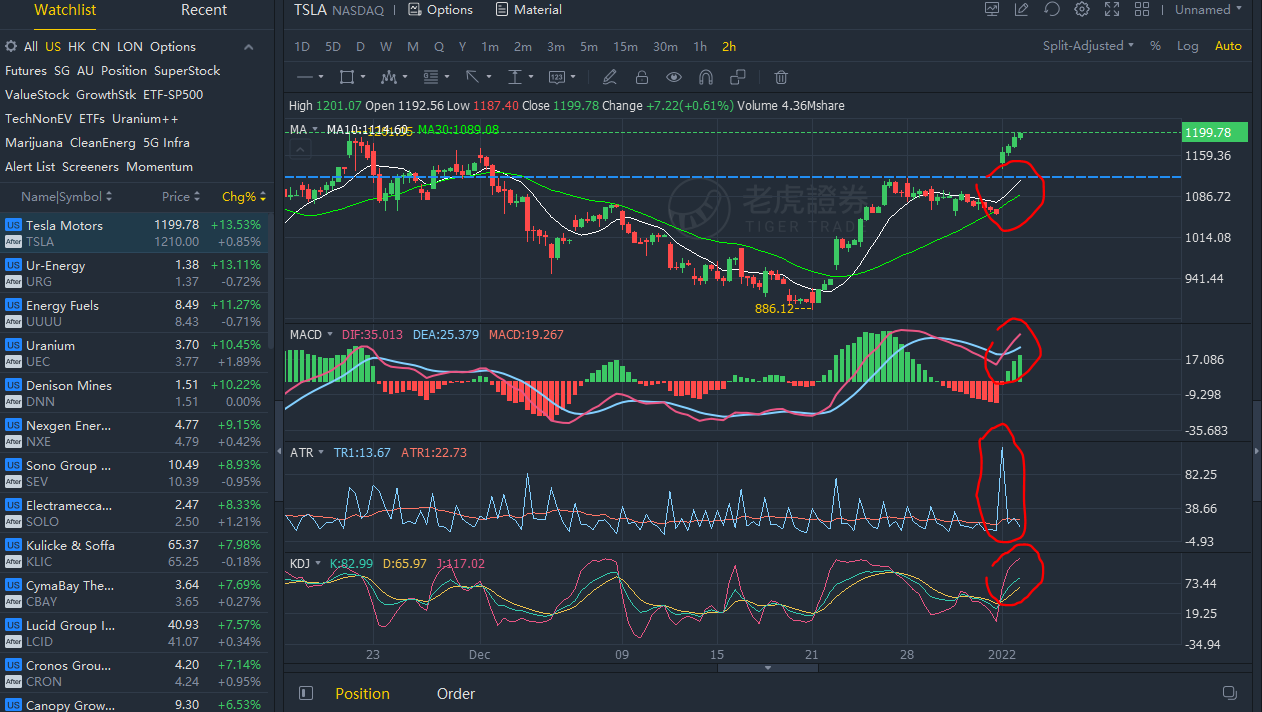This screenshot has width=1262, height=712.
Task: Refresh the chart with the reload icon
Action: [x=1051, y=9]
